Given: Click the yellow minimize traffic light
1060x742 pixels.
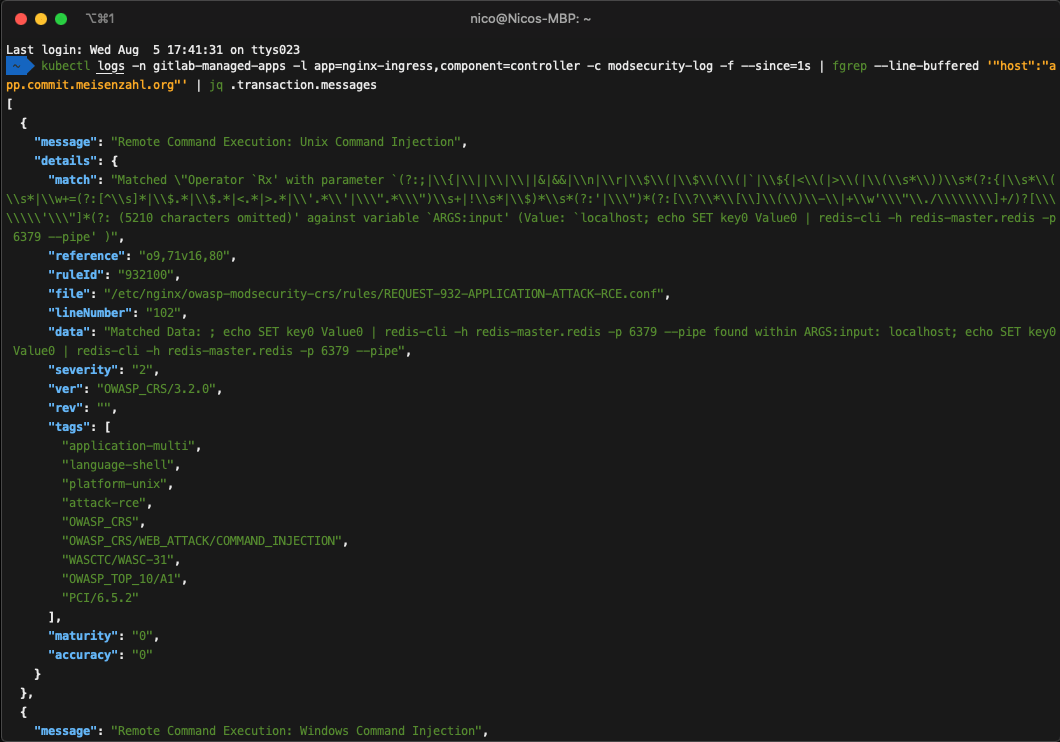Looking at the screenshot, I should point(39,17).
